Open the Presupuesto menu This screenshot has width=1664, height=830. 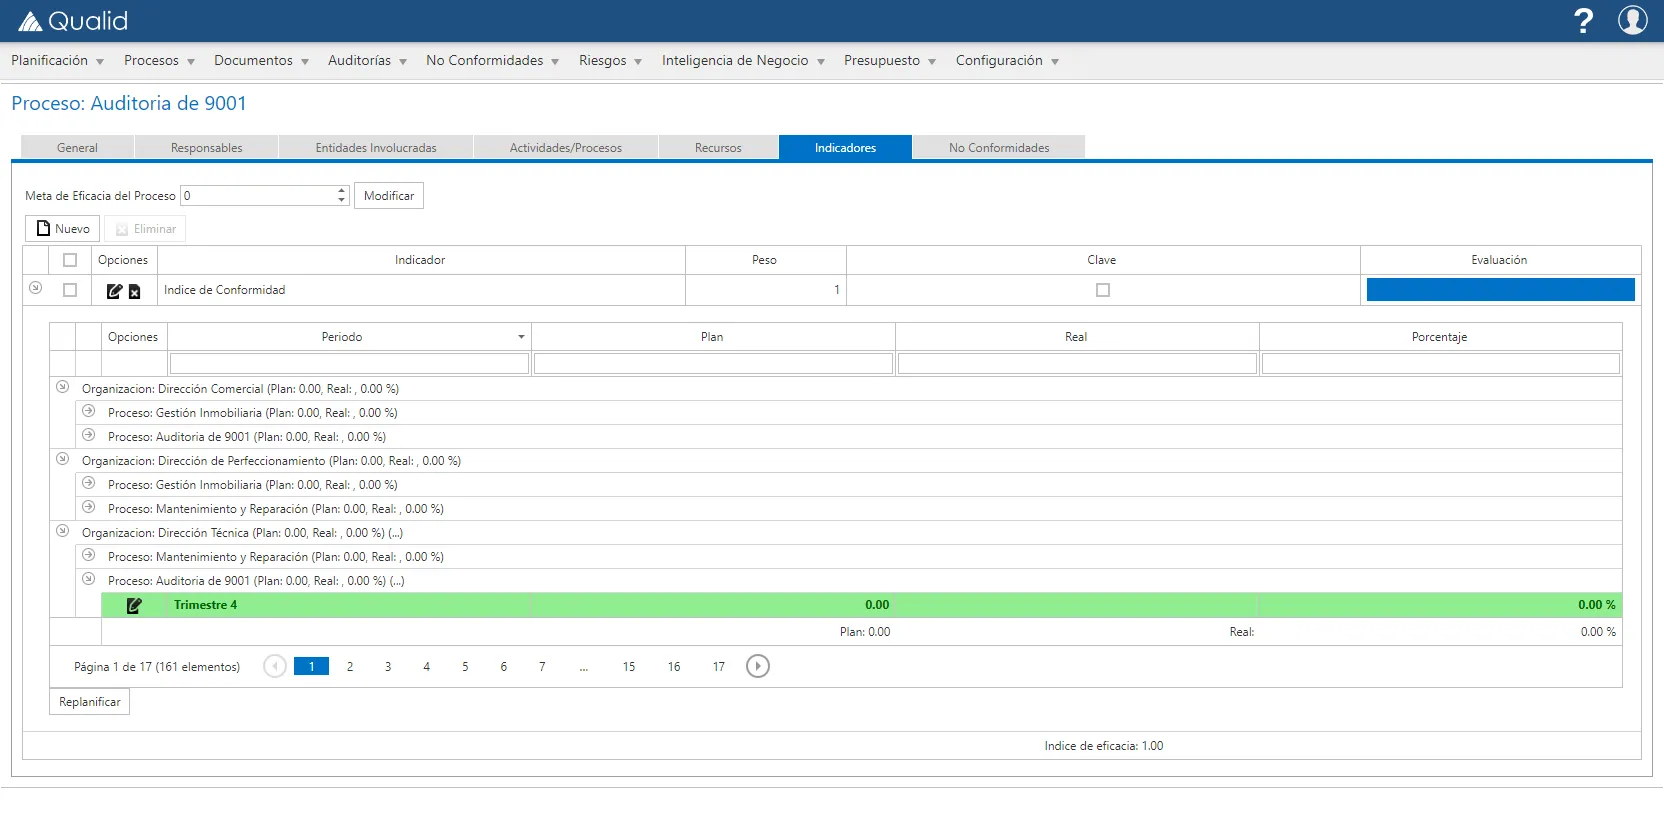(889, 61)
